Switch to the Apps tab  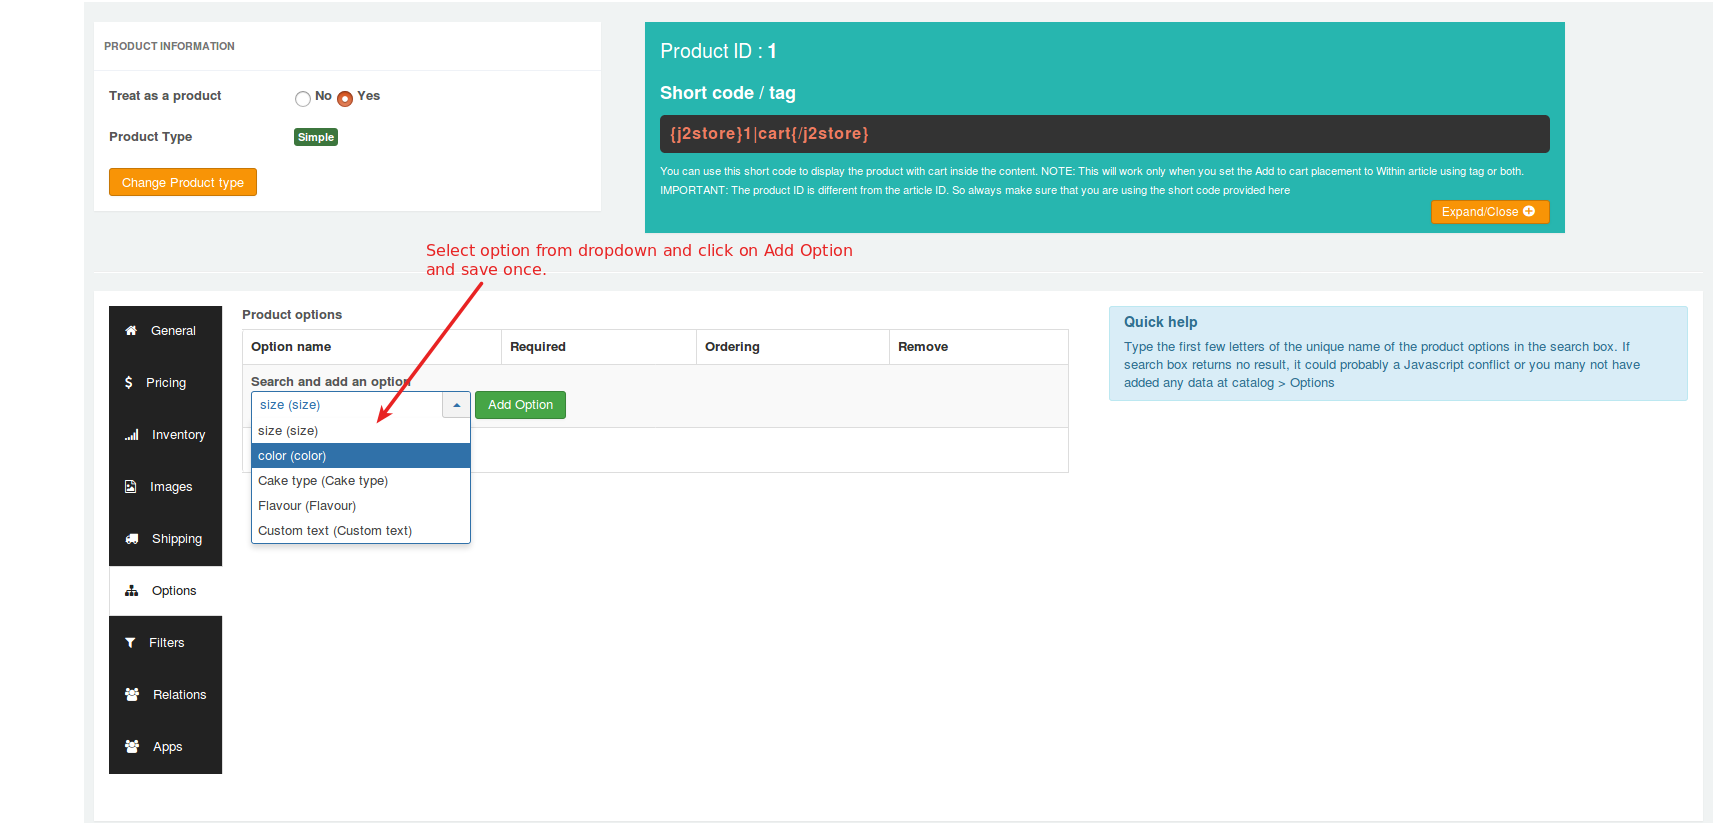tap(166, 747)
